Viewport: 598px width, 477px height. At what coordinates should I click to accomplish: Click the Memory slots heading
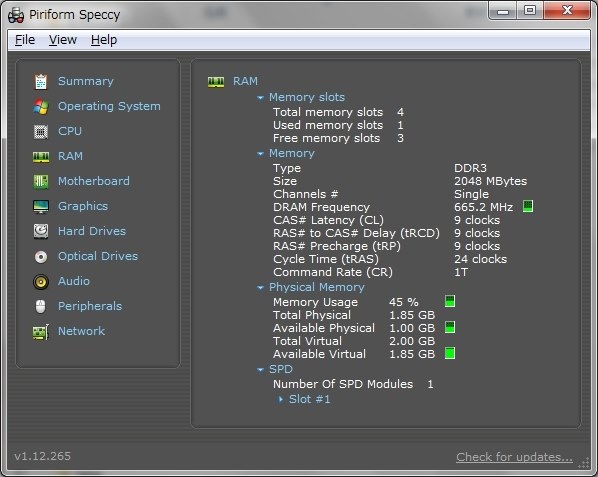point(307,97)
